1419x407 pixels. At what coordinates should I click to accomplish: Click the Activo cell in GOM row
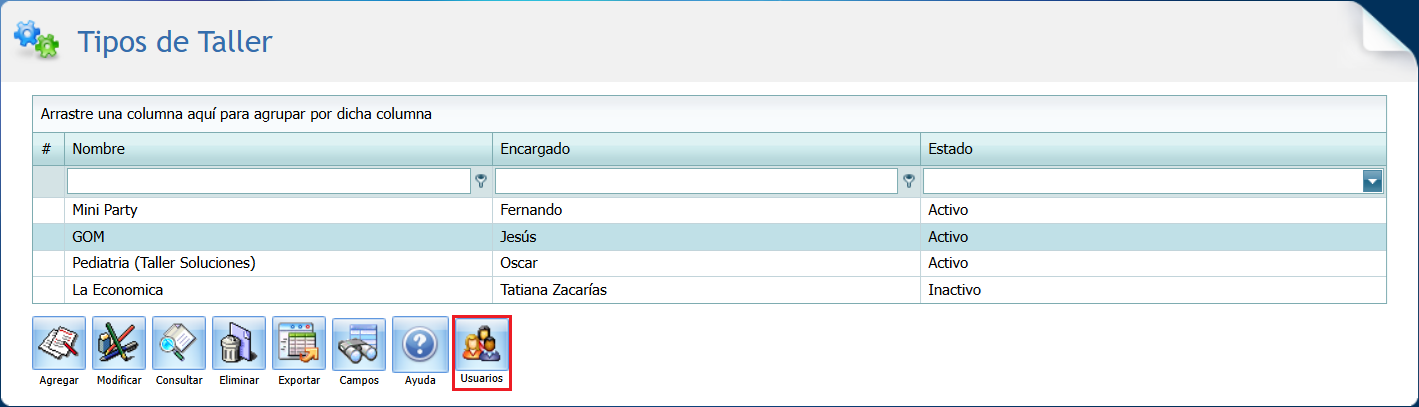point(1153,237)
